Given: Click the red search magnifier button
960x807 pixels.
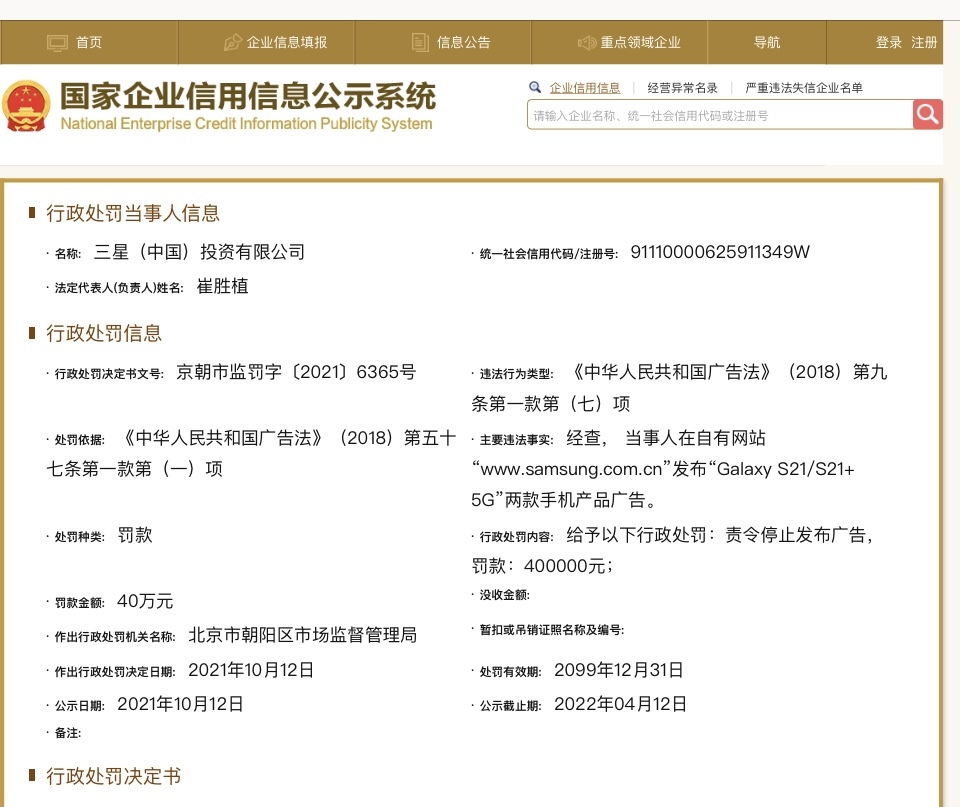Looking at the screenshot, I should click(x=928, y=114).
